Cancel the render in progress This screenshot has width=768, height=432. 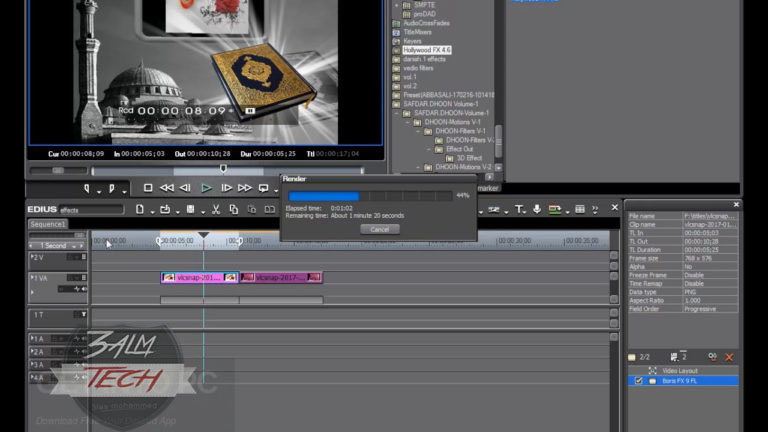pos(380,229)
